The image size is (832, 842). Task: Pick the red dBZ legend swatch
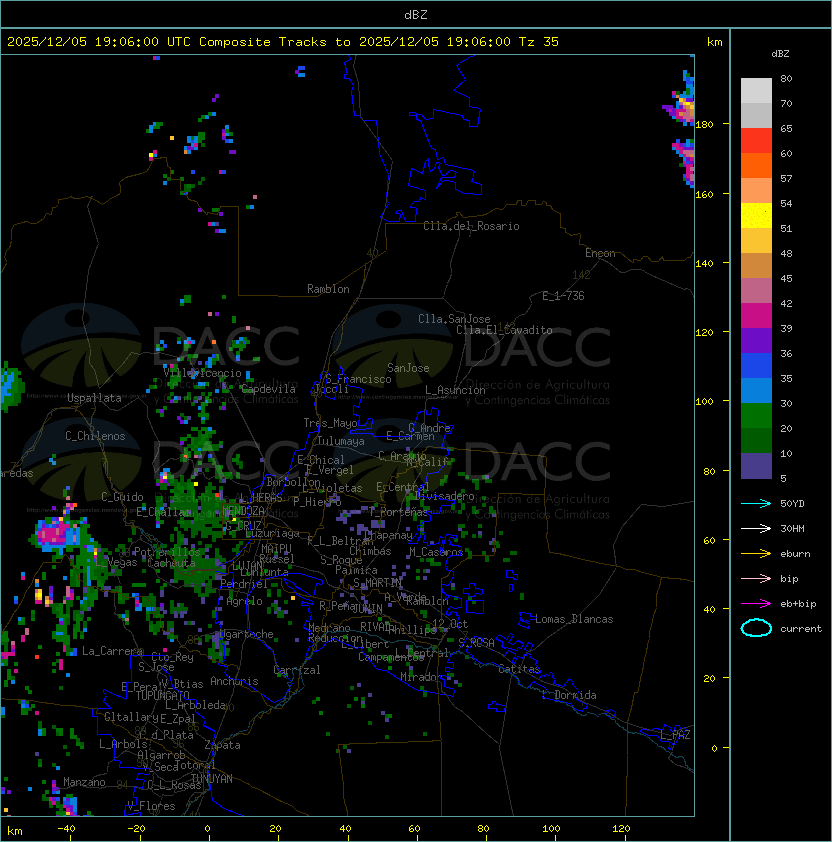[756, 141]
